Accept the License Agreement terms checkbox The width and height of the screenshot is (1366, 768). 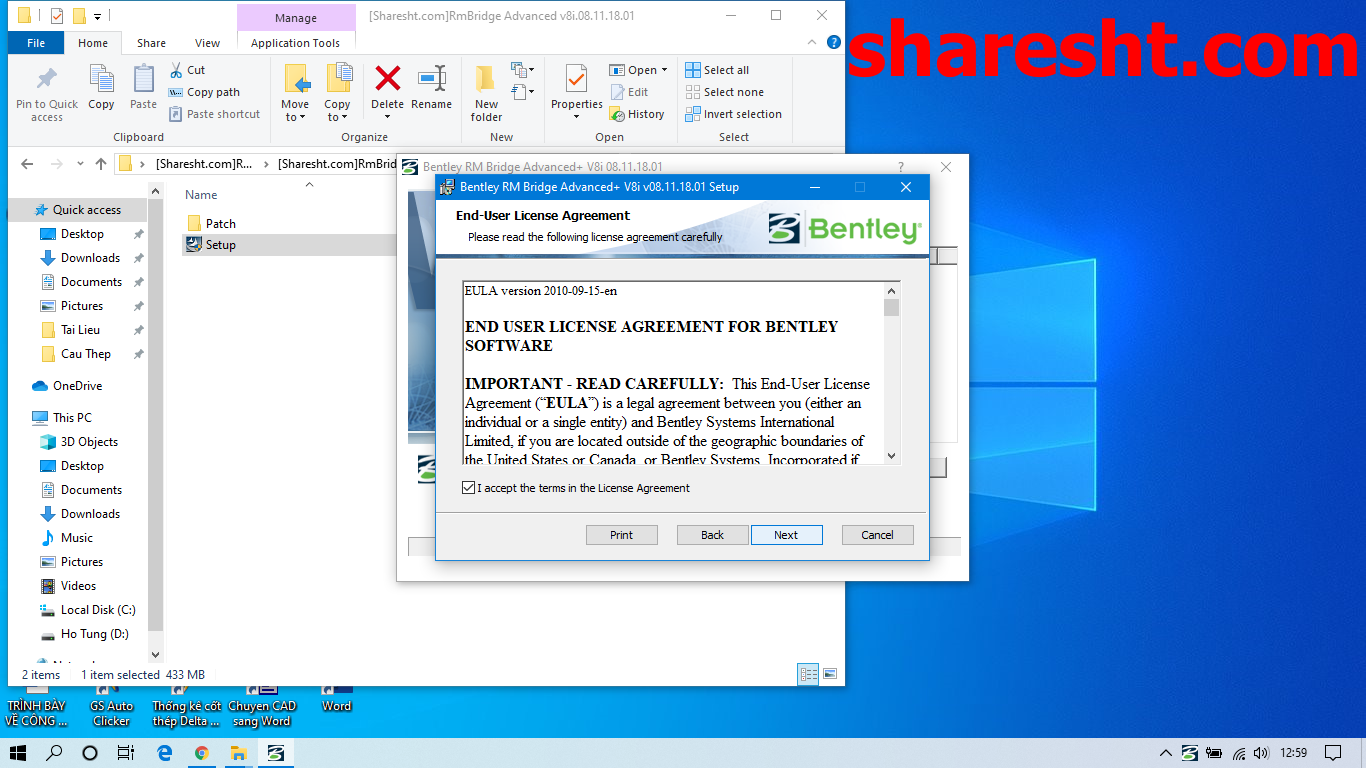click(469, 488)
